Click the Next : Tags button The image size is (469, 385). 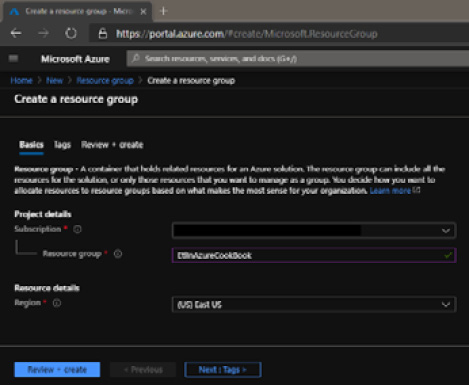223,370
